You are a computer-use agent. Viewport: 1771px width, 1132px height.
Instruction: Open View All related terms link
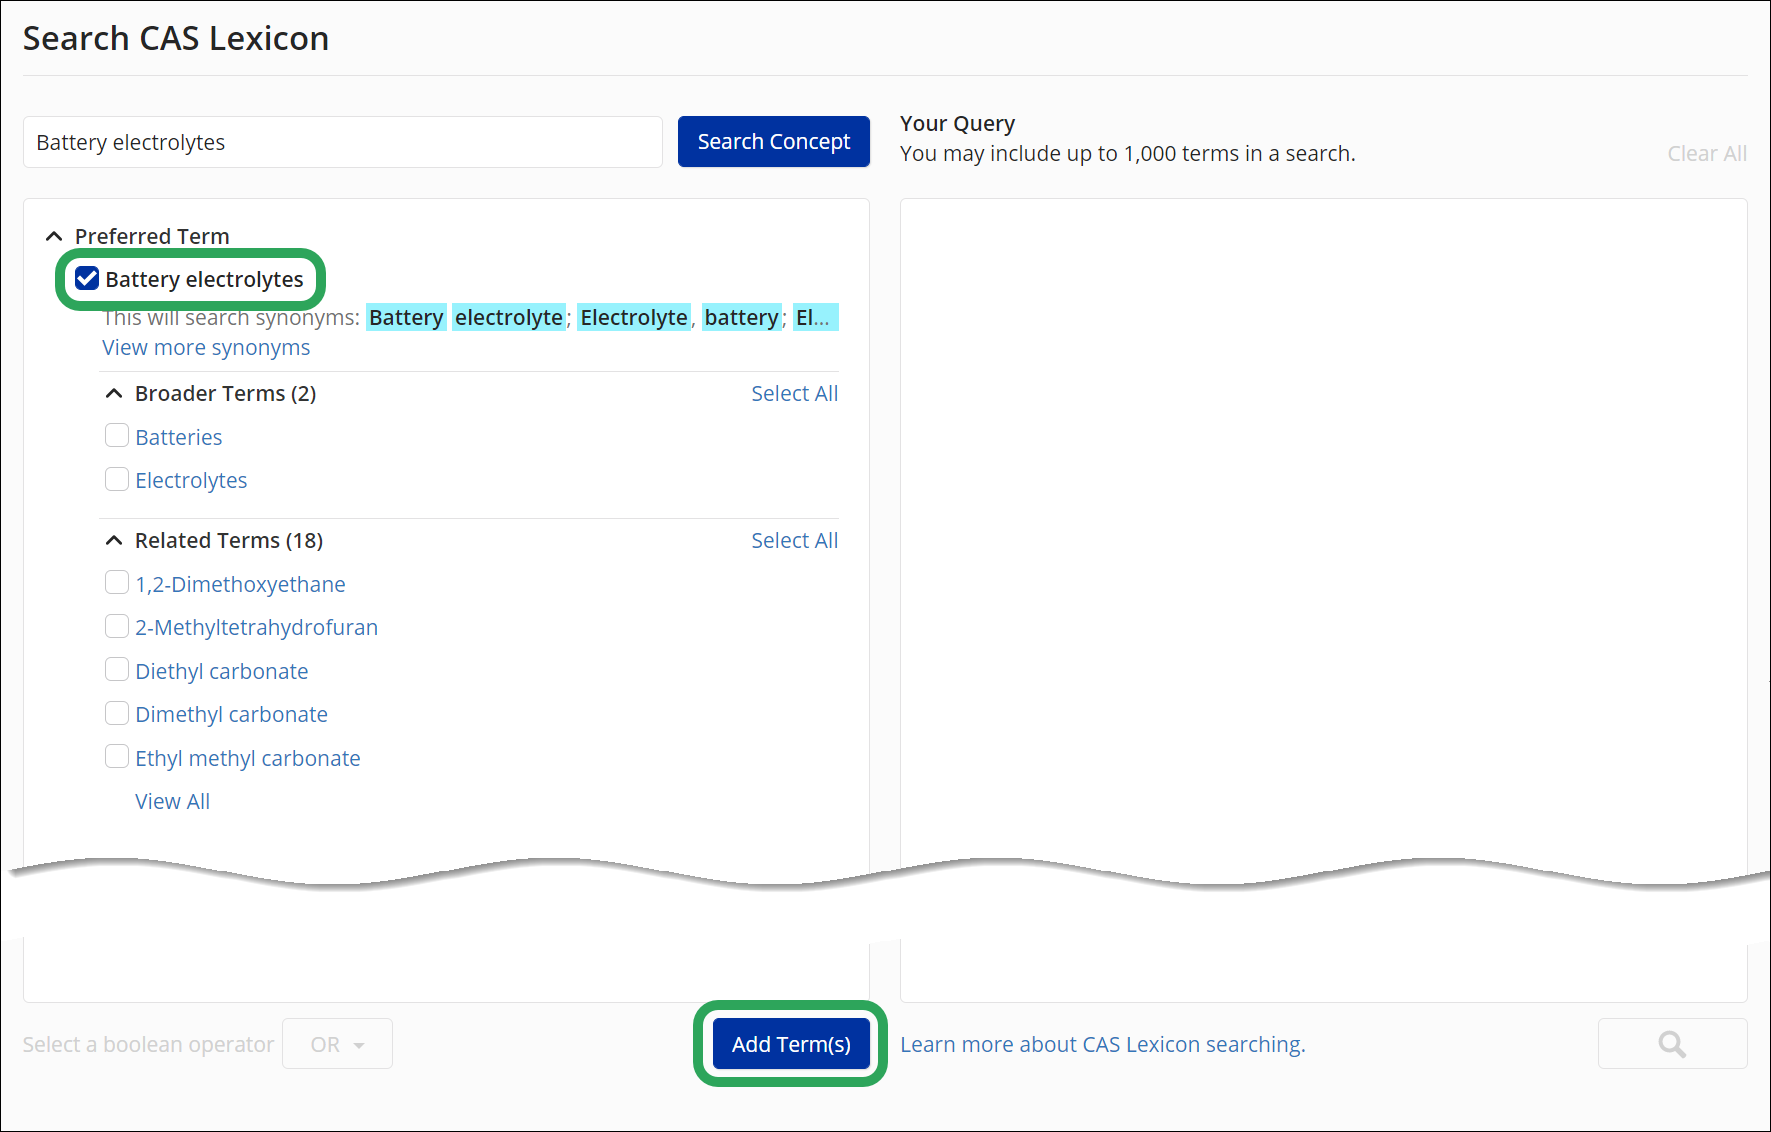(172, 802)
